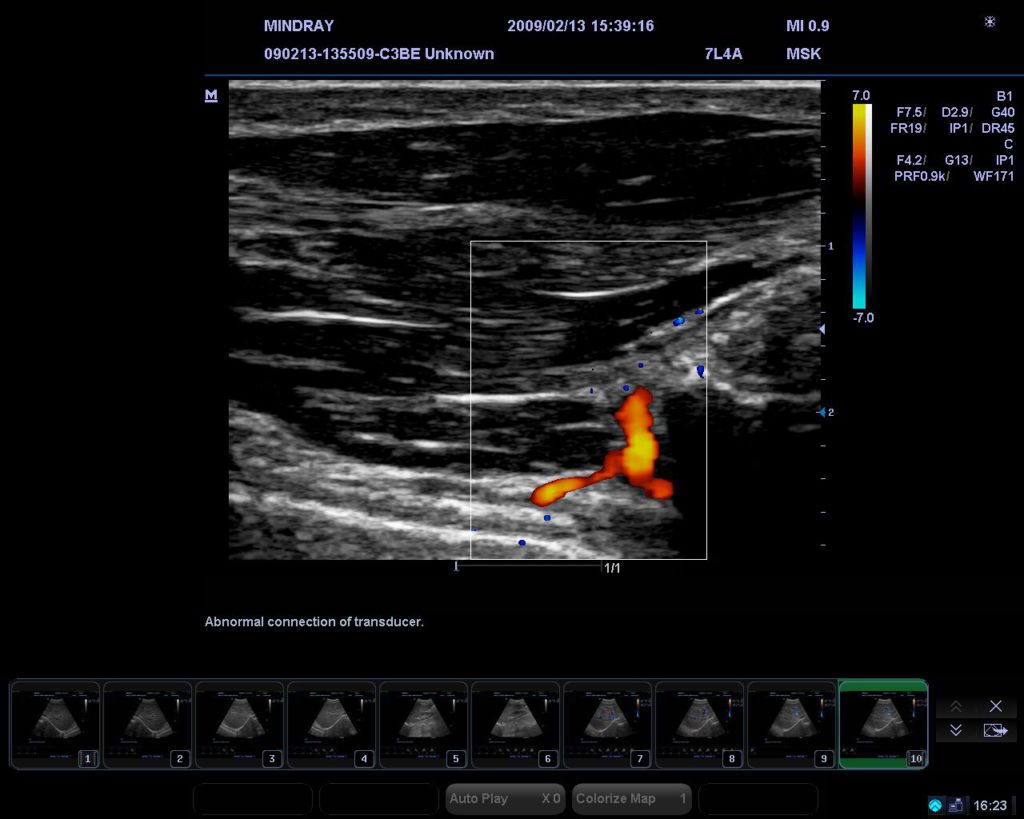
Task: Click the storage device tray icon
Action: coord(956,805)
